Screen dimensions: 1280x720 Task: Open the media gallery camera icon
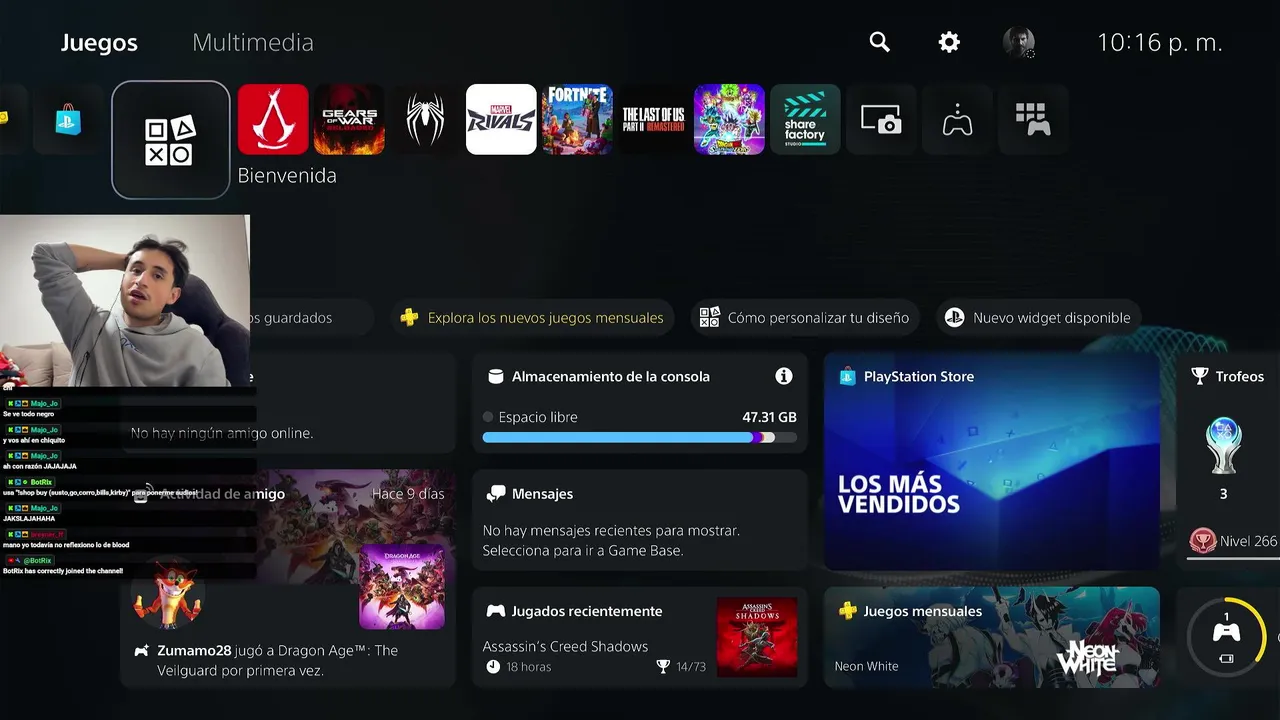pyautogui.click(x=881, y=120)
